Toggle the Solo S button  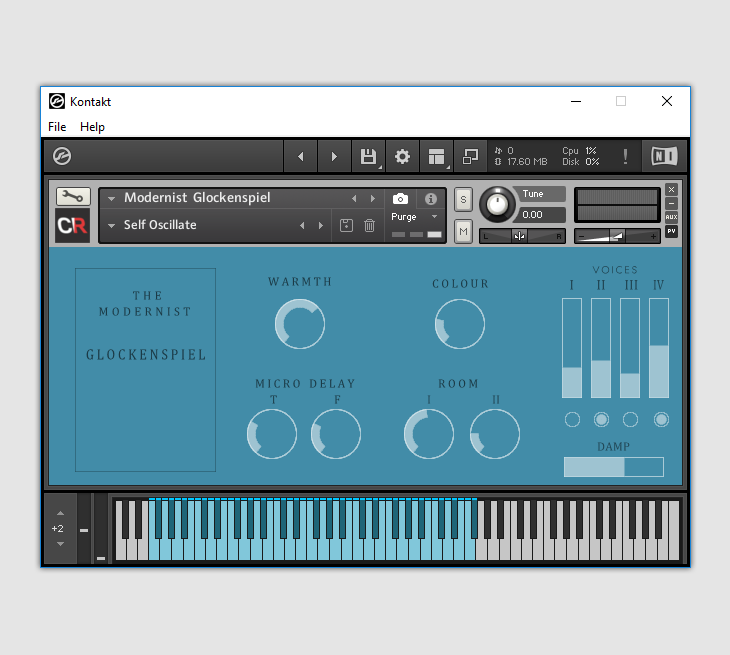[463, 199]
